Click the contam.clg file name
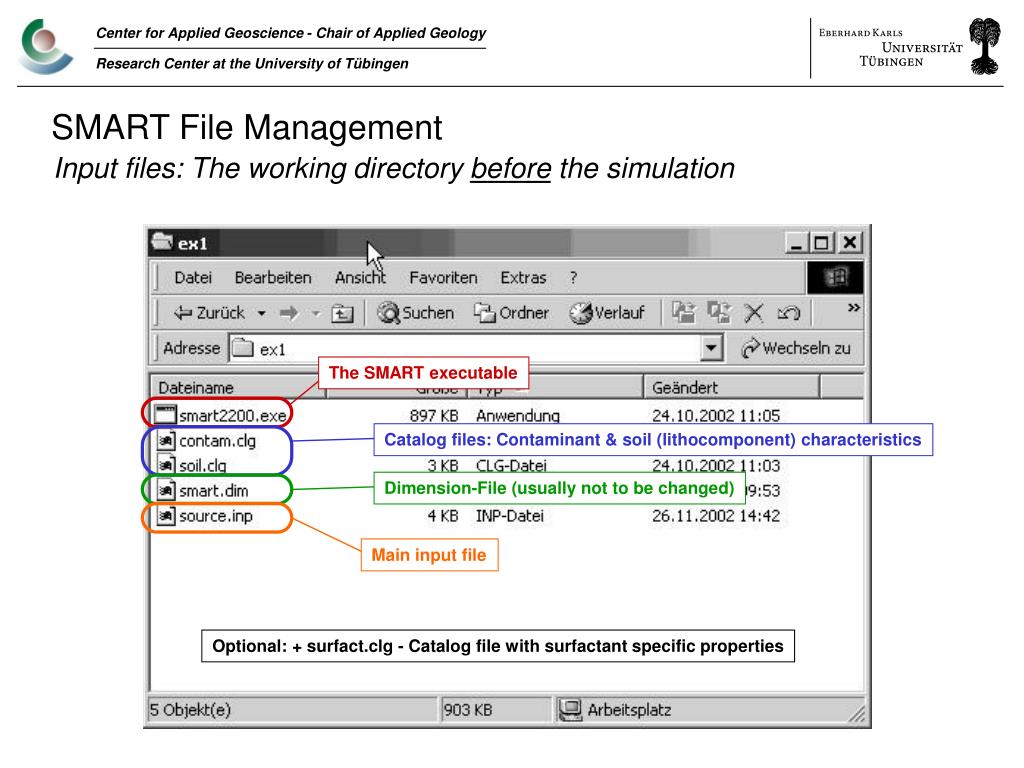Screen dimensions: 1024x768 pyautogui.click(x=217, y=441)
